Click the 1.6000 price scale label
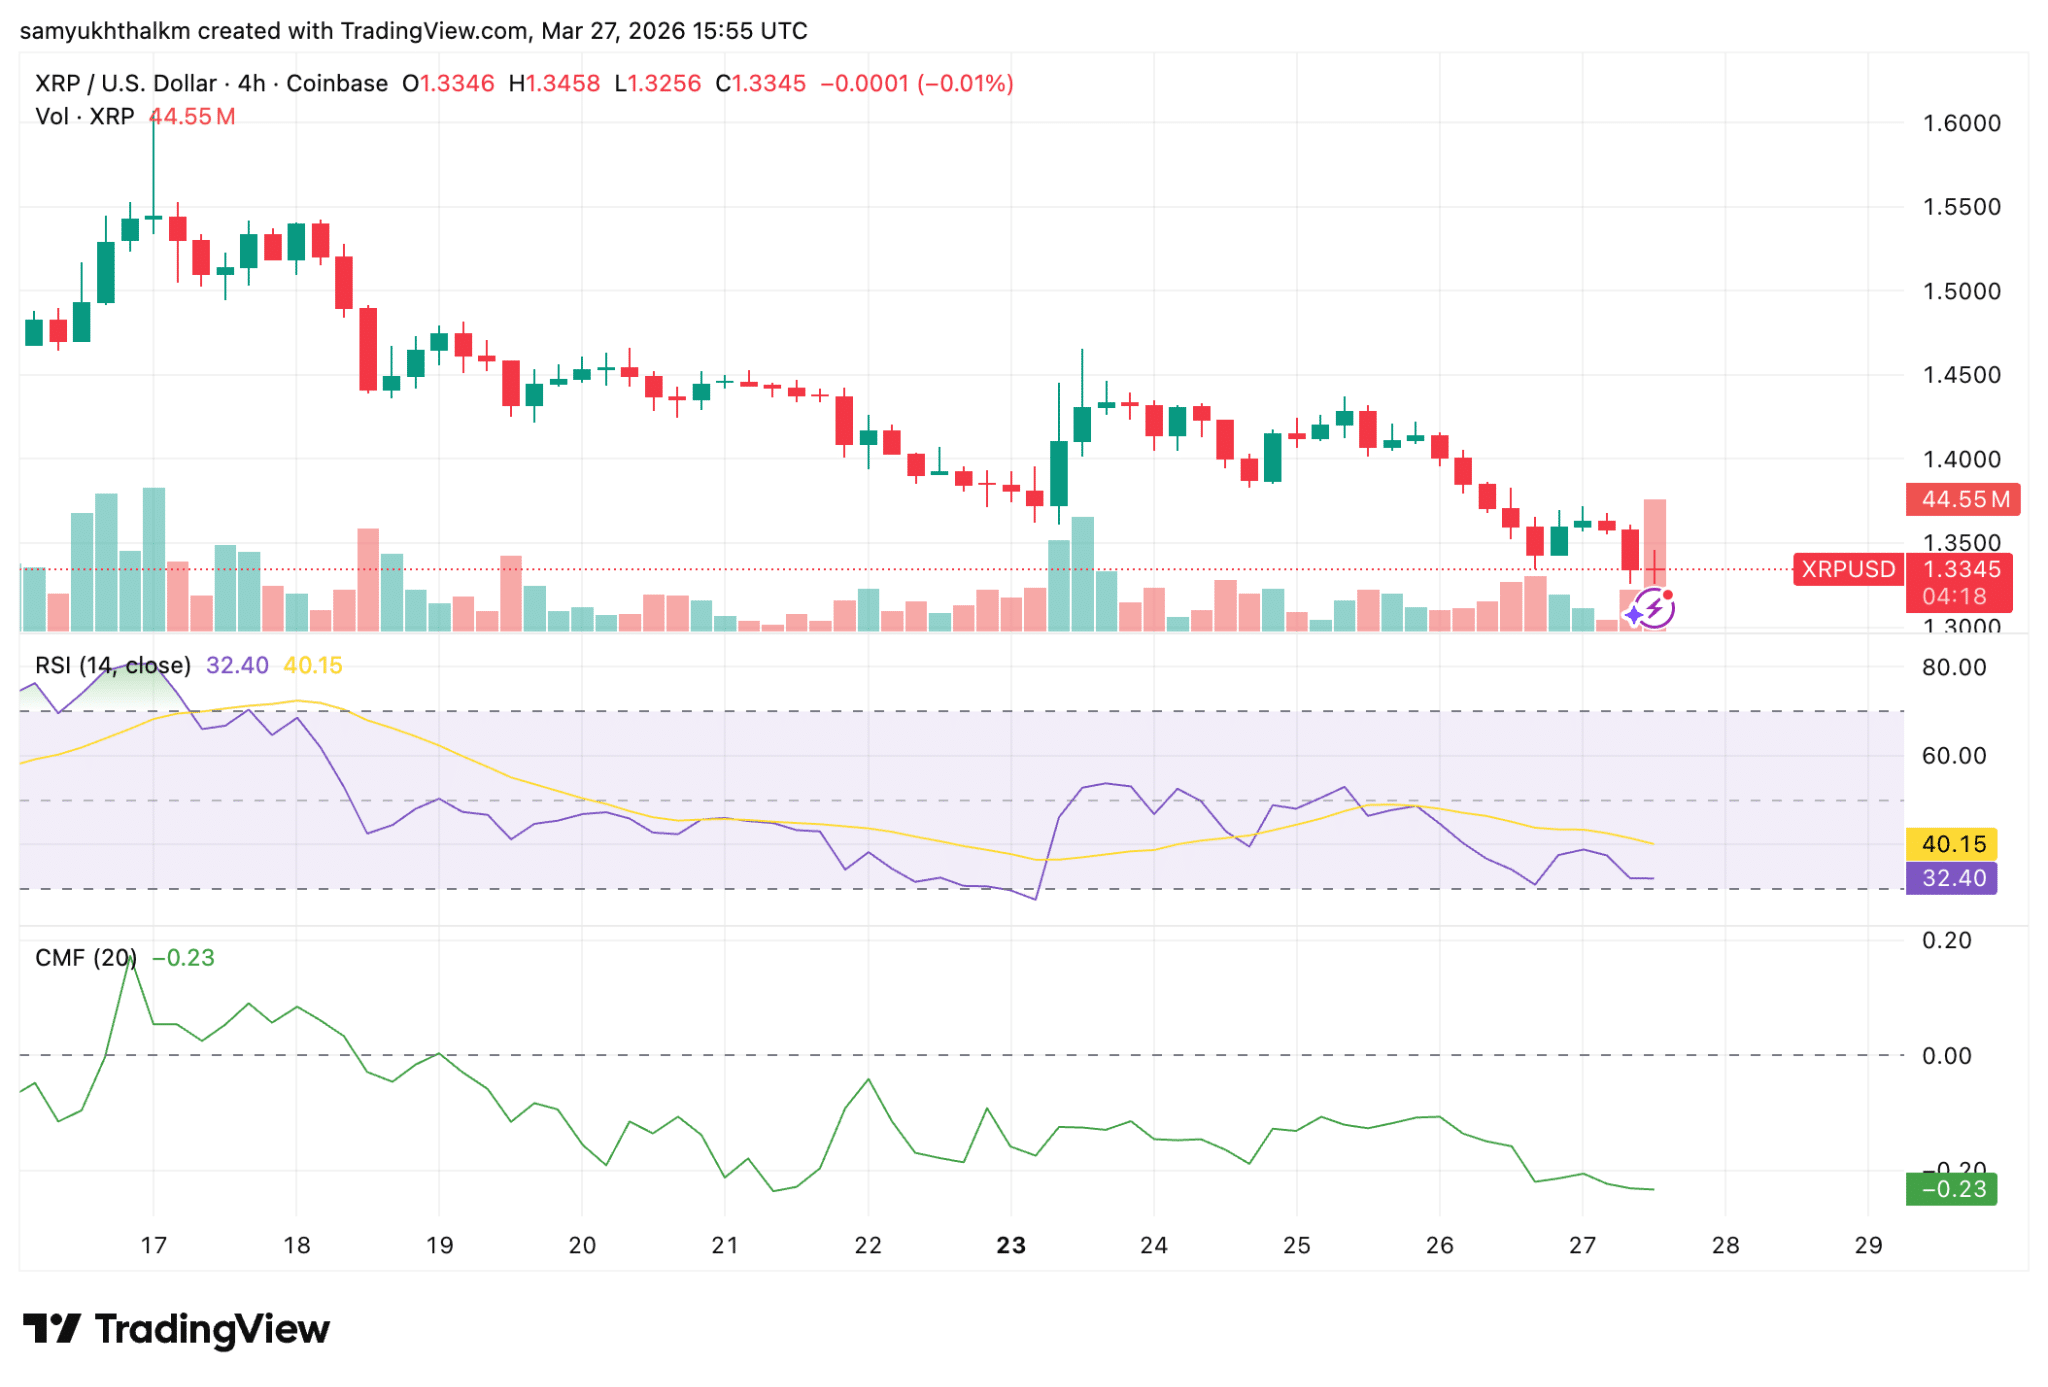The width and height of the screenshot is (2048, 1387). point(1961,123)
